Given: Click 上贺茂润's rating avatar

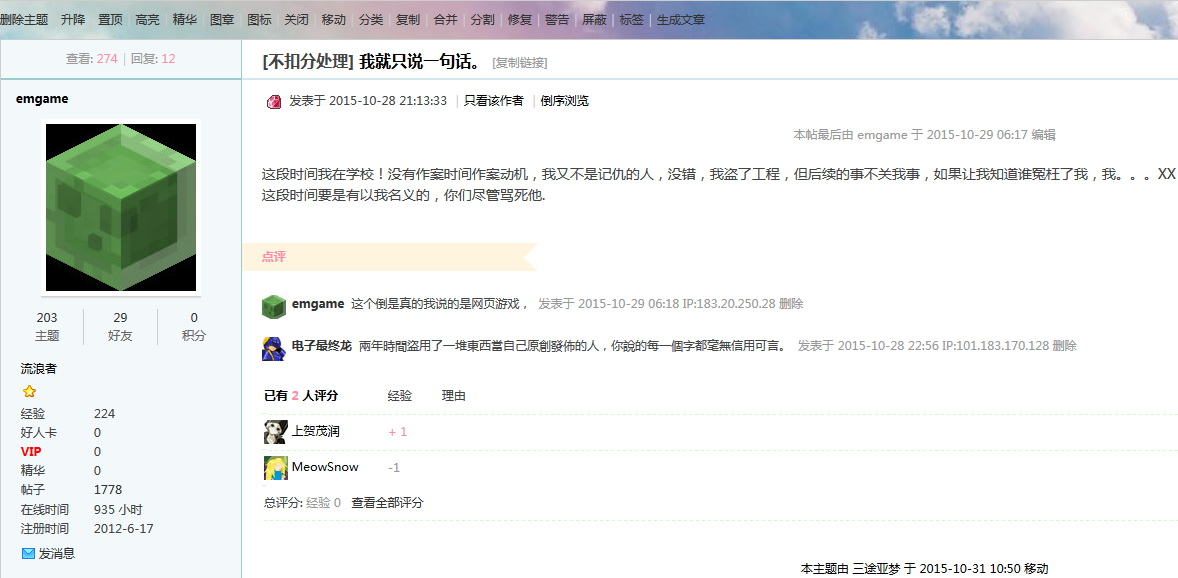Looking at the screenshot, I should click(276, 431).
